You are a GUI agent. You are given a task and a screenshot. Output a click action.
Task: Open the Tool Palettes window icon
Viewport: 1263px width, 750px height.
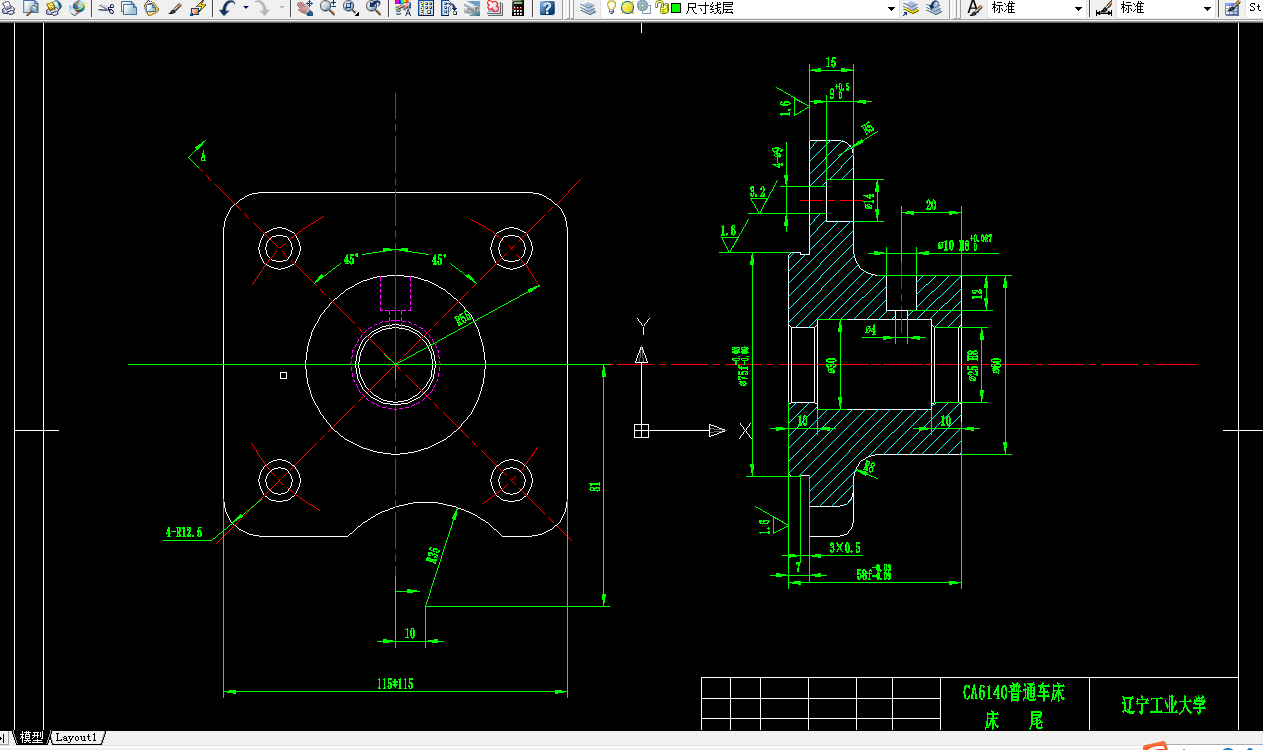(449, 8)
